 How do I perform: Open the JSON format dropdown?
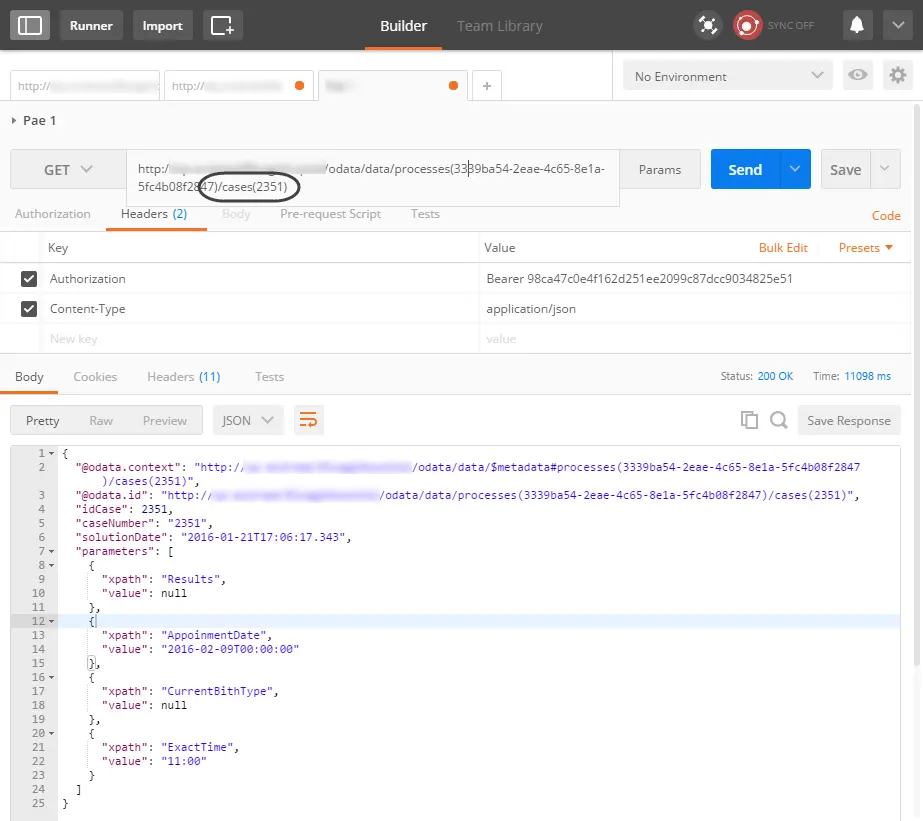coord(248,420)
